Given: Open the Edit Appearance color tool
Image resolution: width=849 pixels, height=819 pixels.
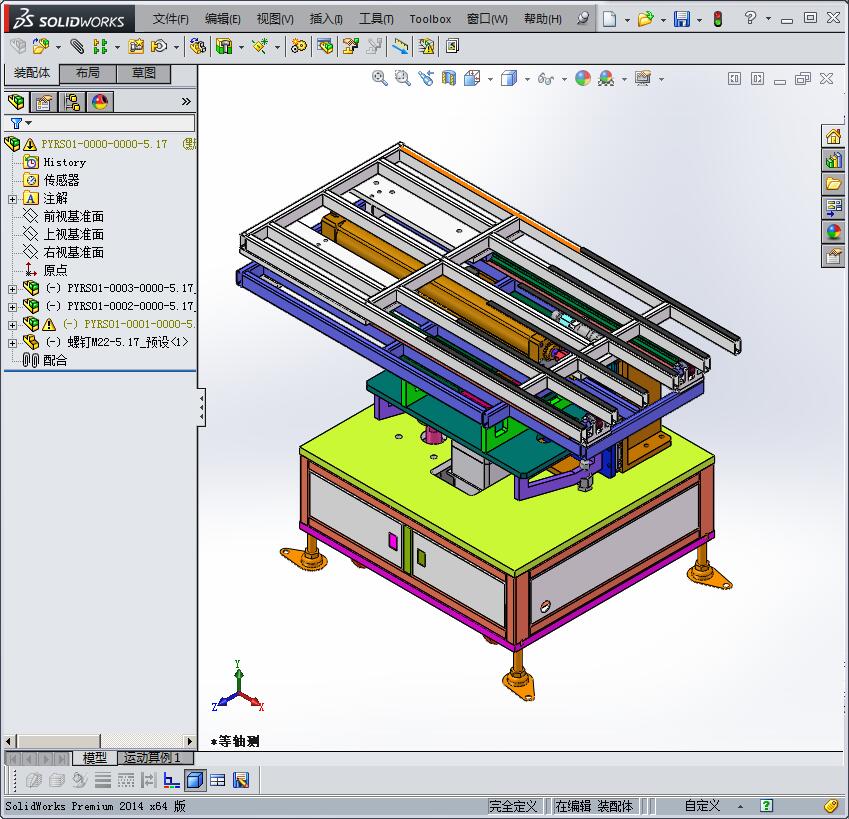Looking at the screenshot, I should click(583, 79).
